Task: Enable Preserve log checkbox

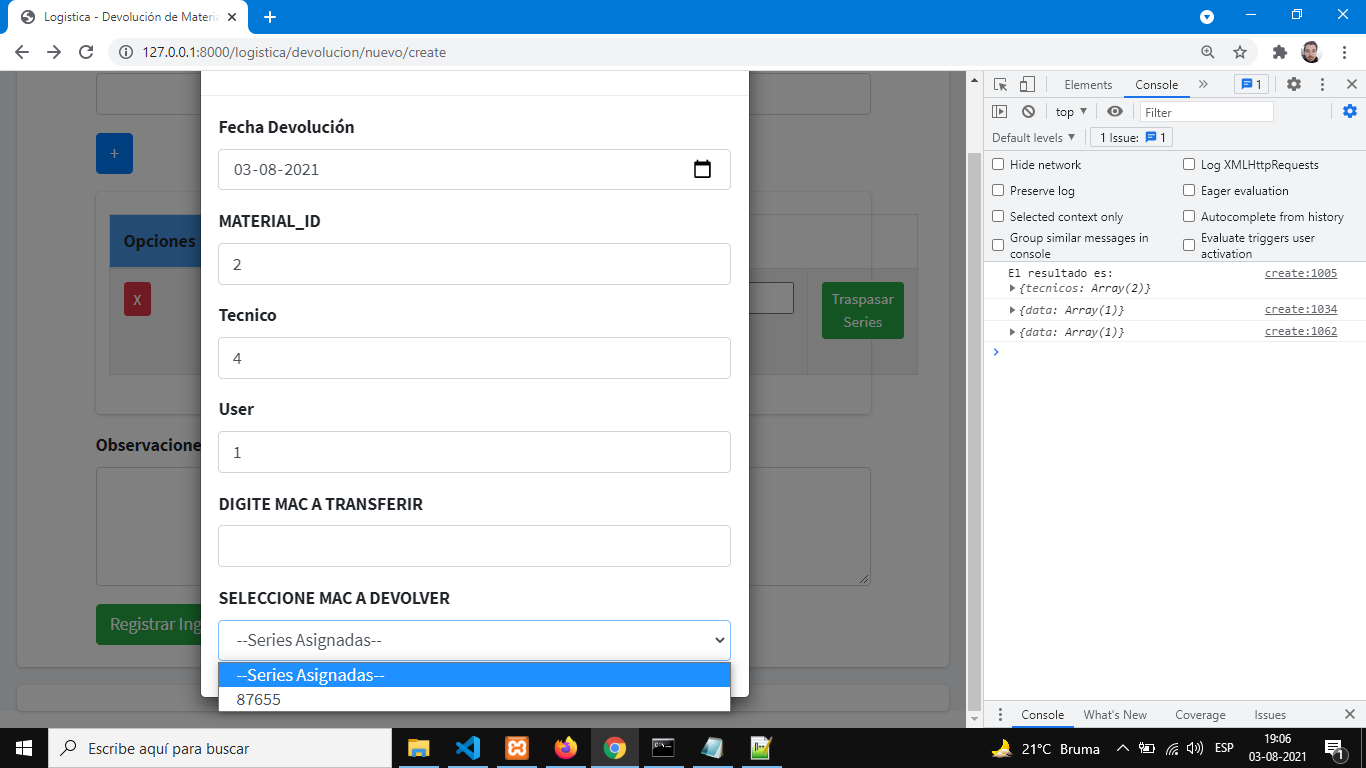Action: (998, 190)
